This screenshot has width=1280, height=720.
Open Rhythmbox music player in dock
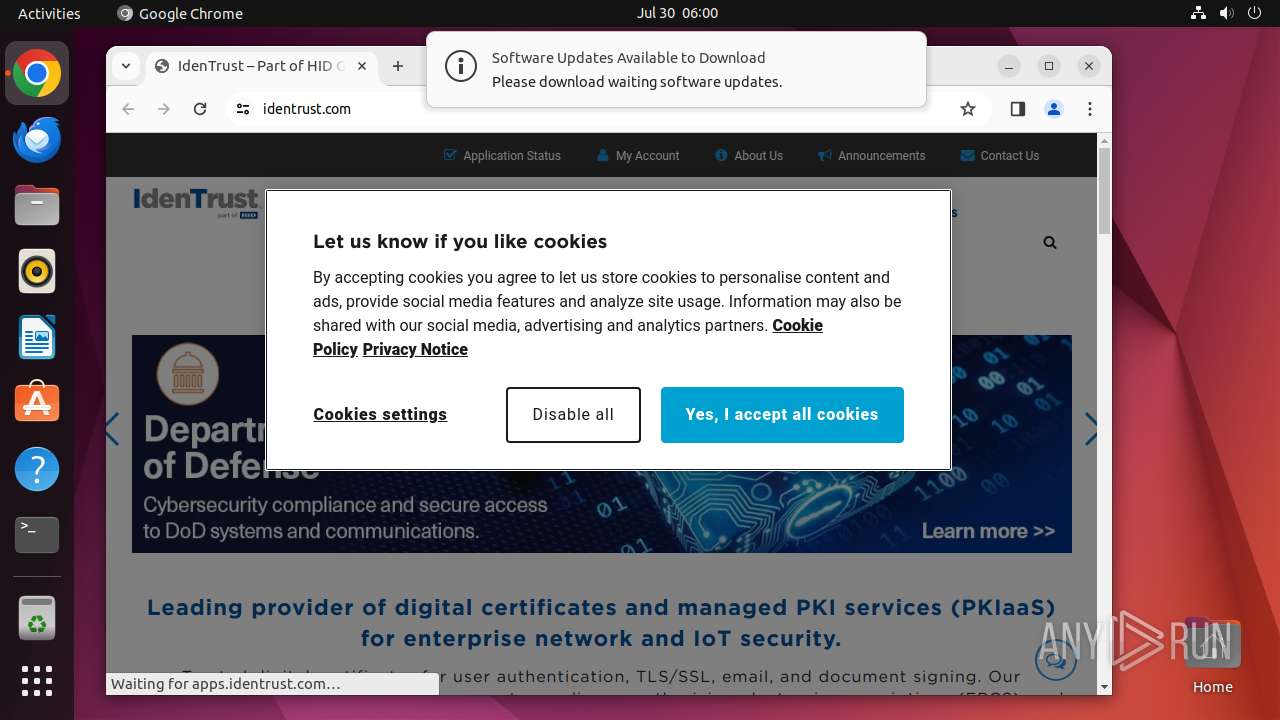tap(37, 272)
